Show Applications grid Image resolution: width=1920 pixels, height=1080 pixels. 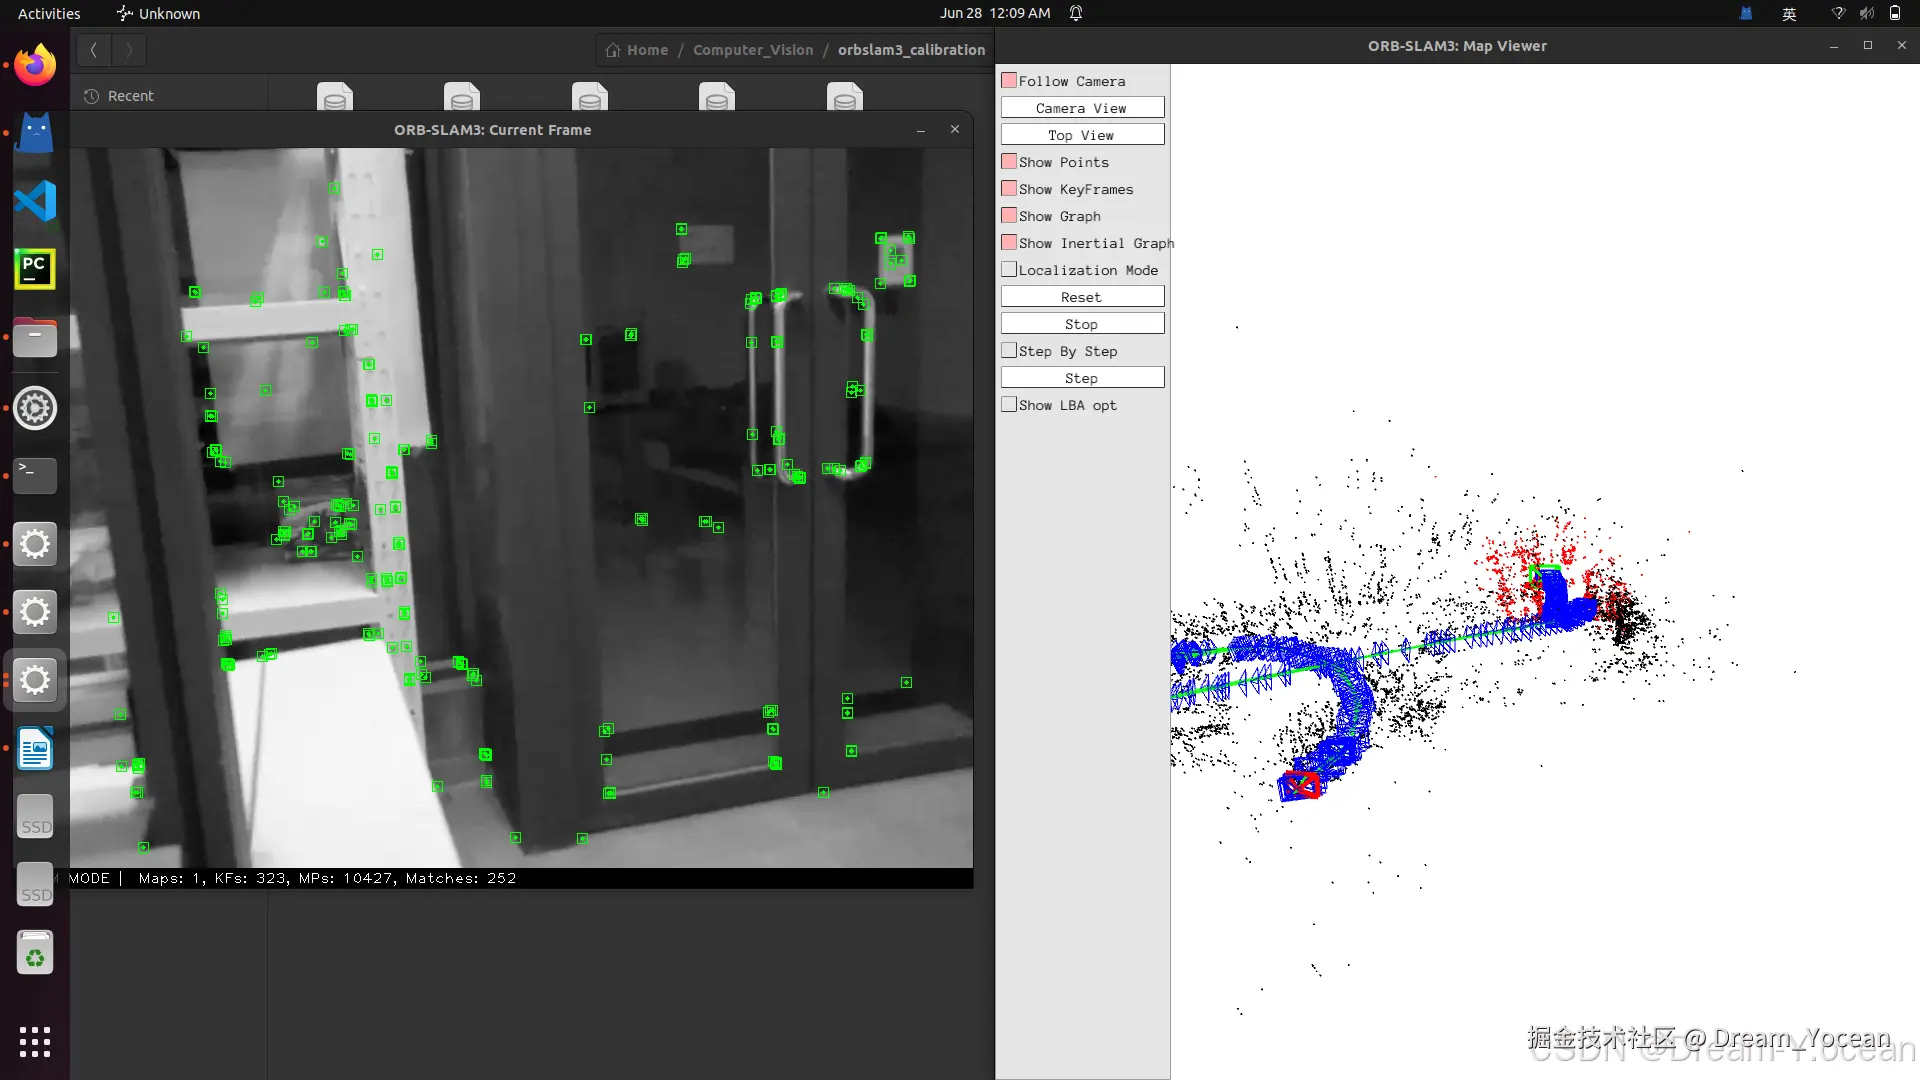pyautogui.click(x=35, y=1041)
